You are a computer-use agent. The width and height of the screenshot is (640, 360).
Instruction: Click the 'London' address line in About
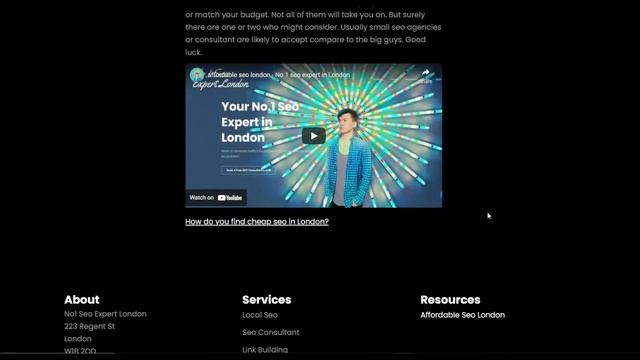tap(78, 339)
